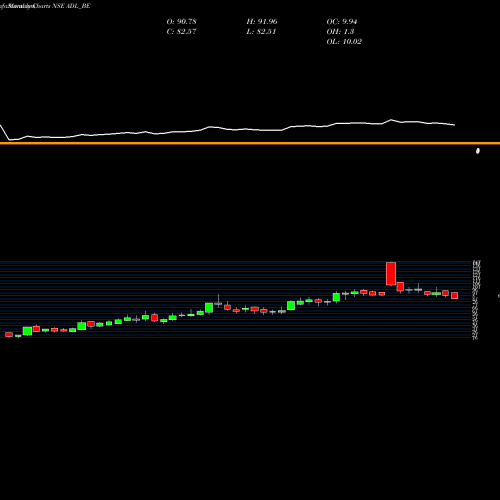Screen dimensions: 500x500
Task: Click the 'OC: 9.94' value
Action: click(342, 21)
